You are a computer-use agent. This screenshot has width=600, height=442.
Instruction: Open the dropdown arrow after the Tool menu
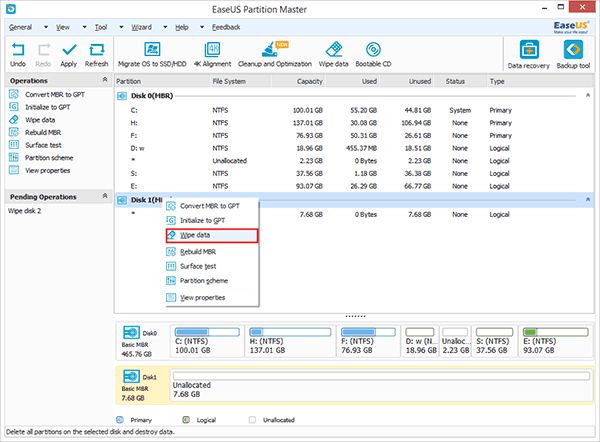(121, 27)
